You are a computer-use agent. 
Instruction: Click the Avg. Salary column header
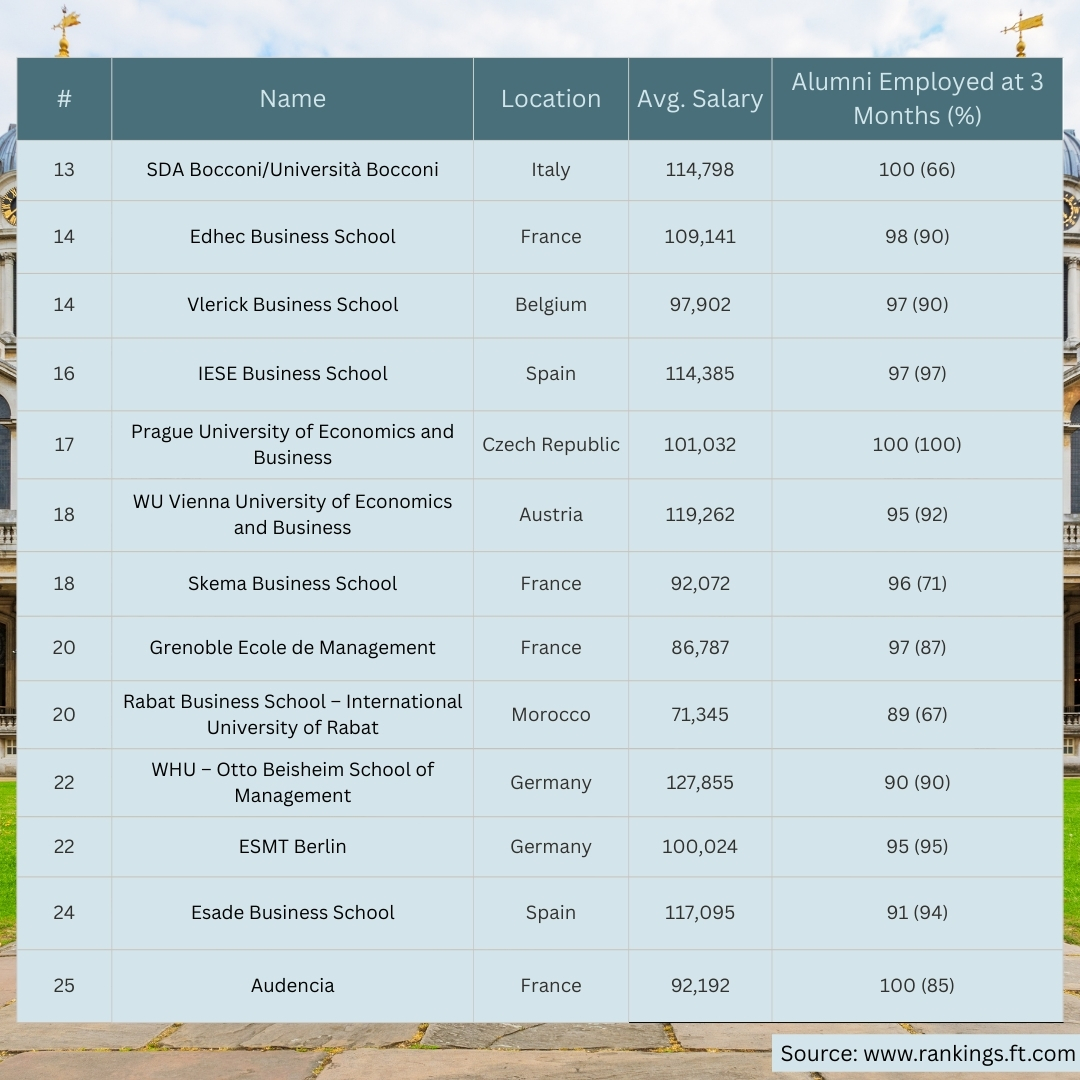700,99
